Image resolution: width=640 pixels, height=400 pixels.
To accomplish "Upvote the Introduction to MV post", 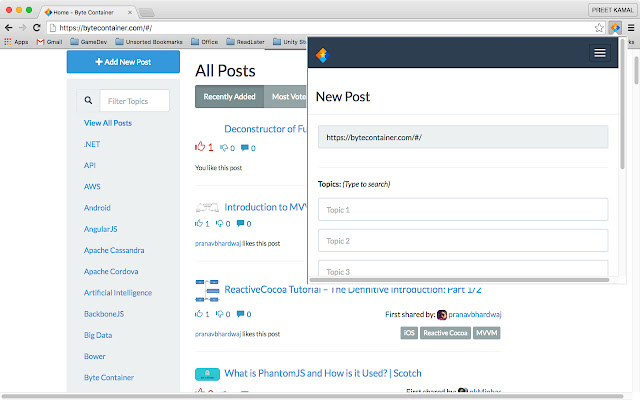I will point(199,223).
